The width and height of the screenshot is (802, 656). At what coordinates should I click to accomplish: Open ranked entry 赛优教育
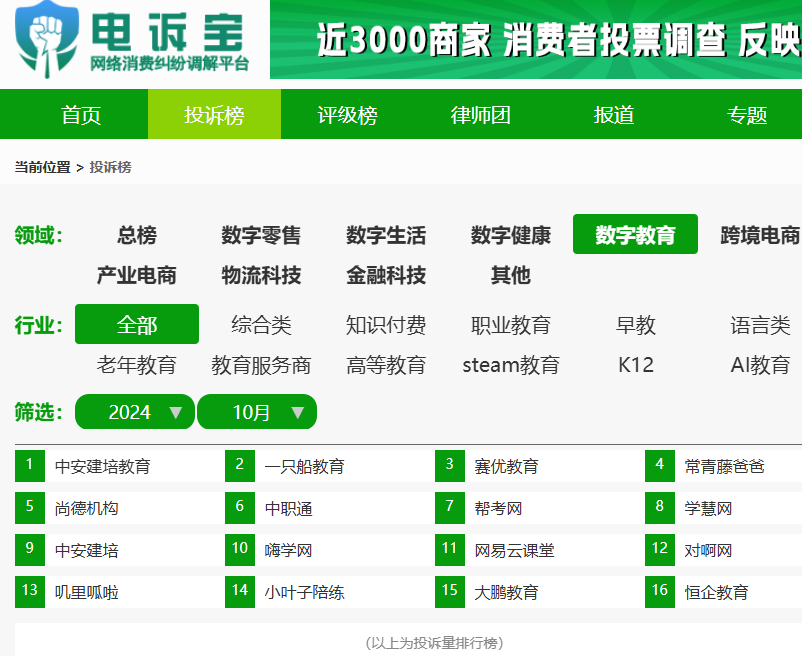click(x=506, y=466)
